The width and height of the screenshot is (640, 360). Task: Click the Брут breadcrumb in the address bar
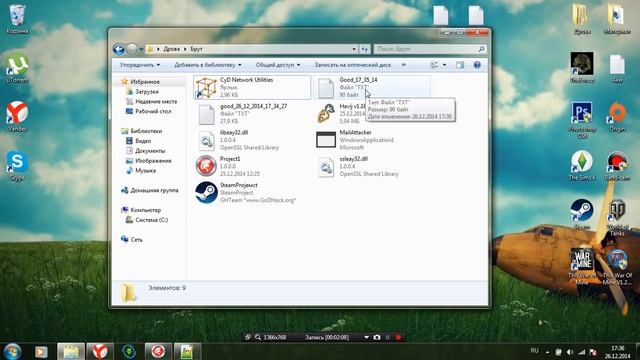(x=196, y=49)
